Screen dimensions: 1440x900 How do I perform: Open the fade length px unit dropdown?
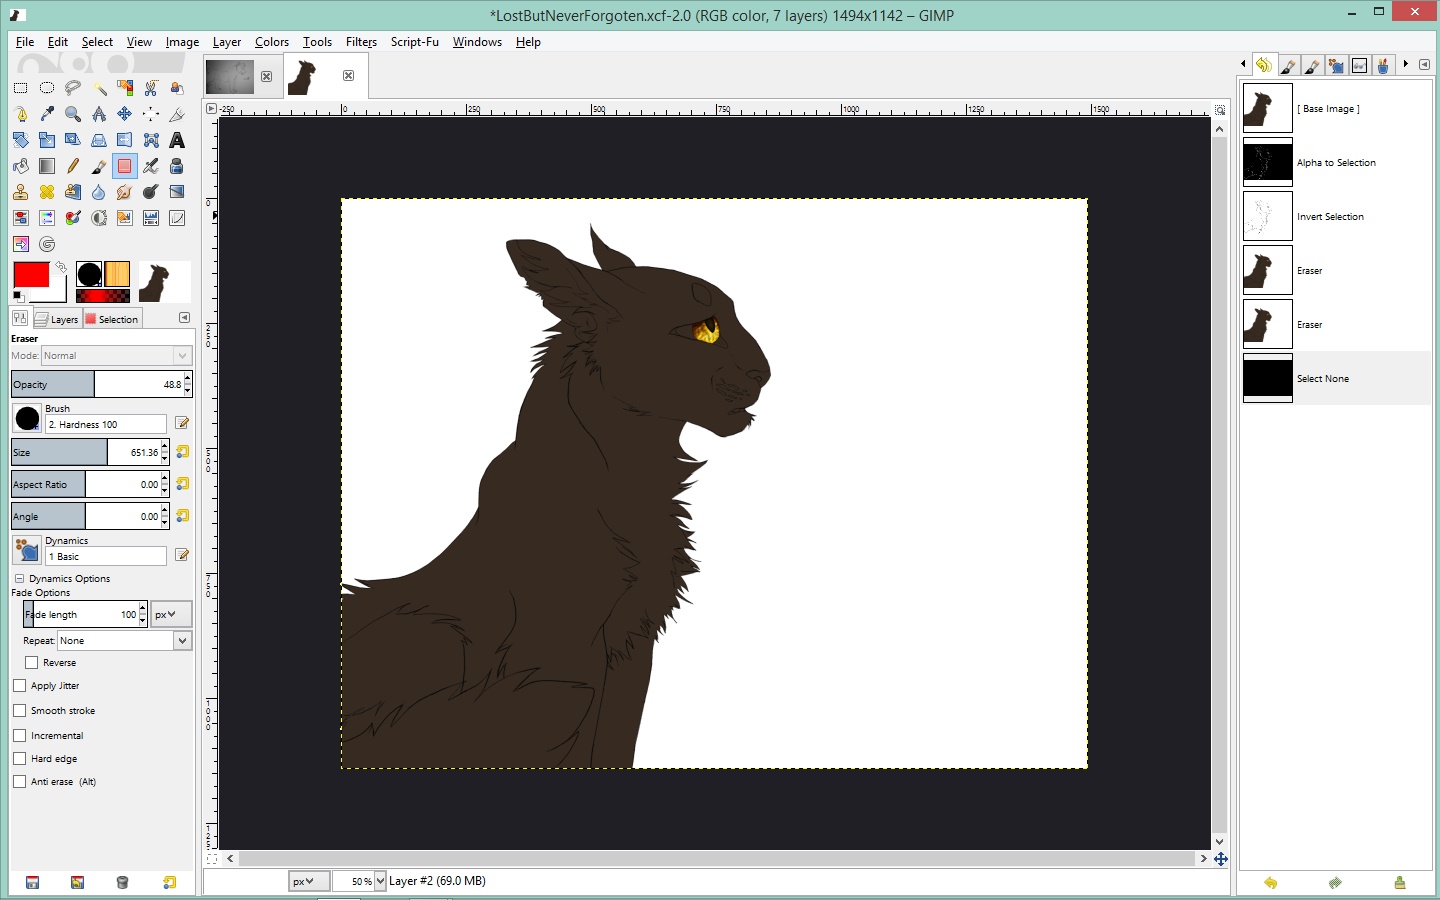[171, 614]
